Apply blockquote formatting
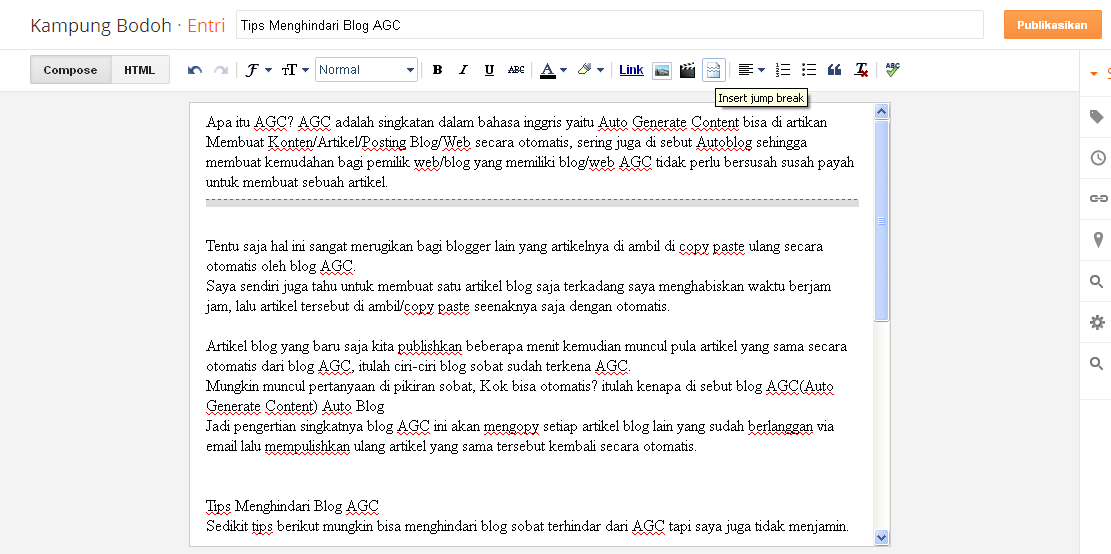Viewport: 1111px width, 554px height. point(835,70)
